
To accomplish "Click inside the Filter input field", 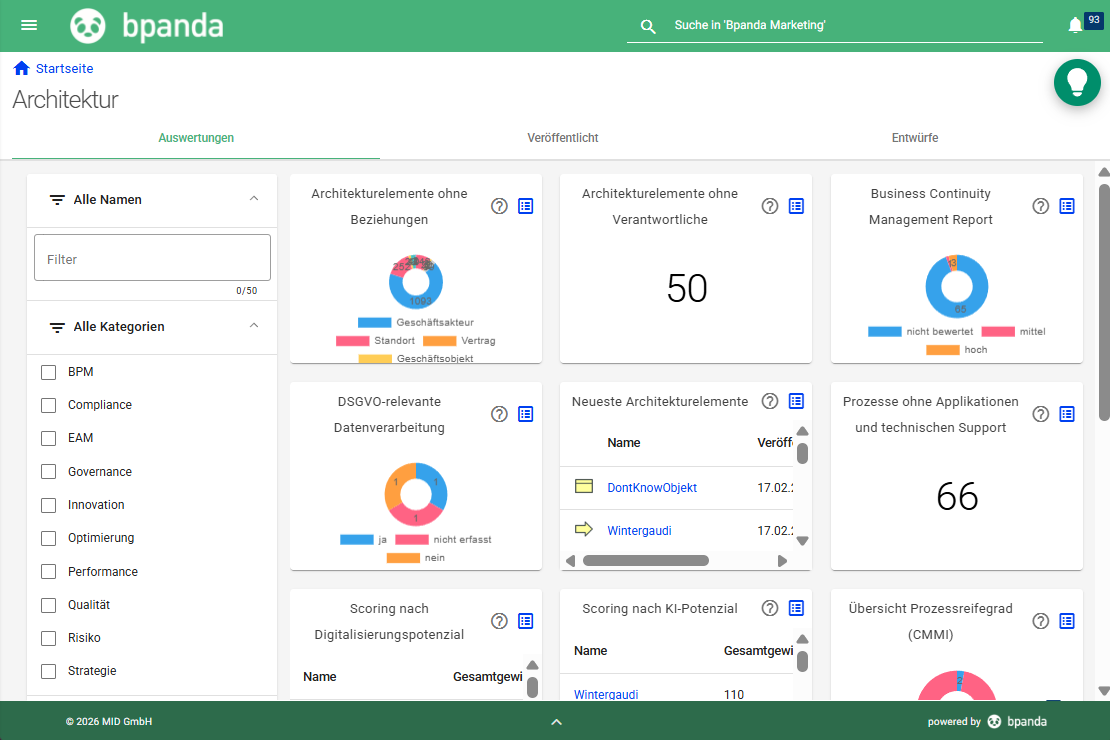I will click(x=151, y=257).
